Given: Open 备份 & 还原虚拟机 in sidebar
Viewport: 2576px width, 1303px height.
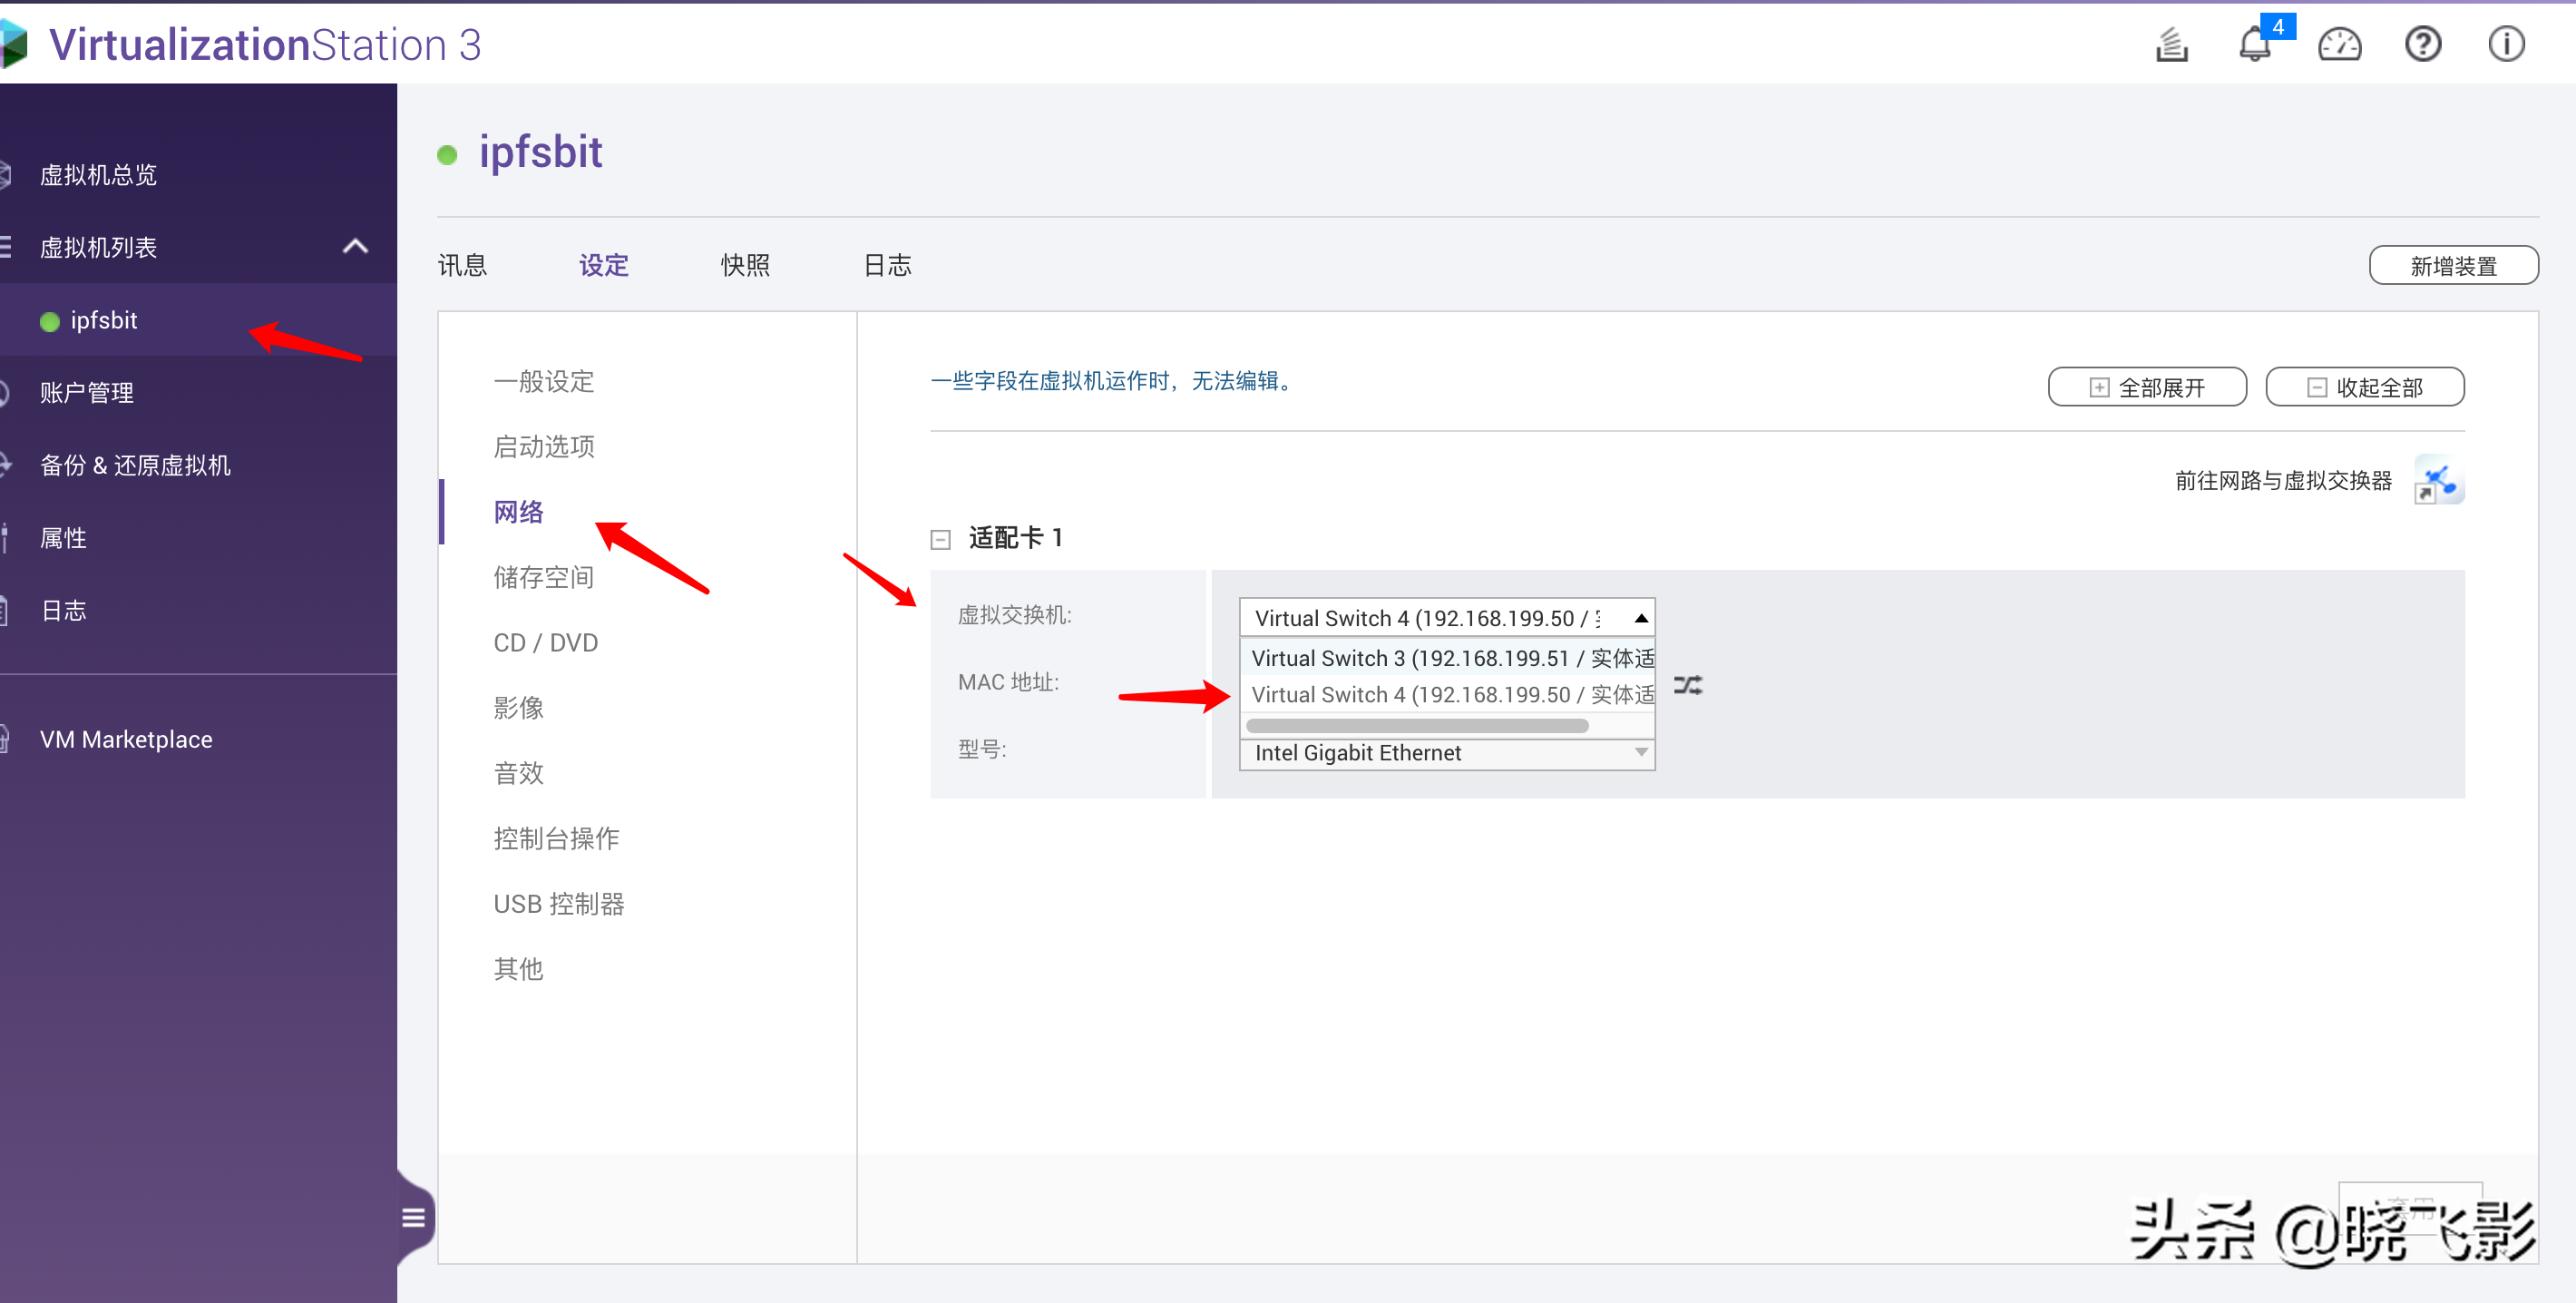Looking at the screenshot, I should (x=135, y=466).
